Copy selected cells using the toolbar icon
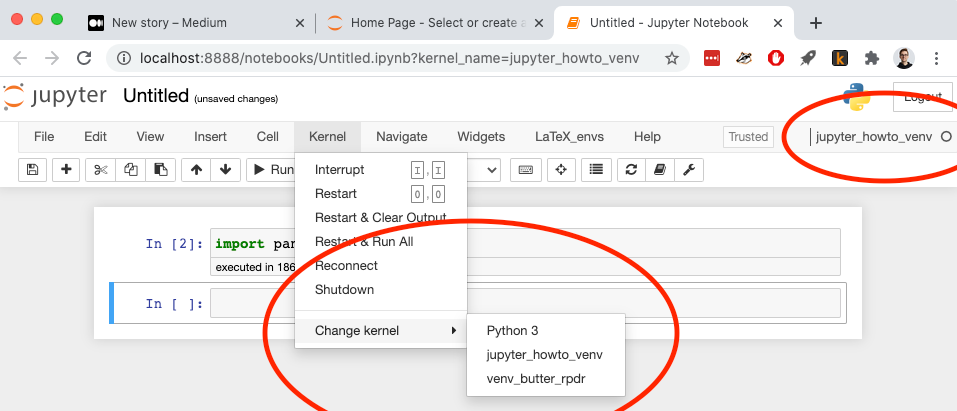This screenshot has height=411, width=957. (x=131, y=170)
